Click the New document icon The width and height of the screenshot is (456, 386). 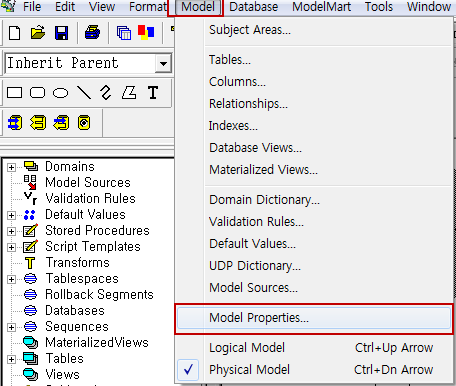[14, 33]
